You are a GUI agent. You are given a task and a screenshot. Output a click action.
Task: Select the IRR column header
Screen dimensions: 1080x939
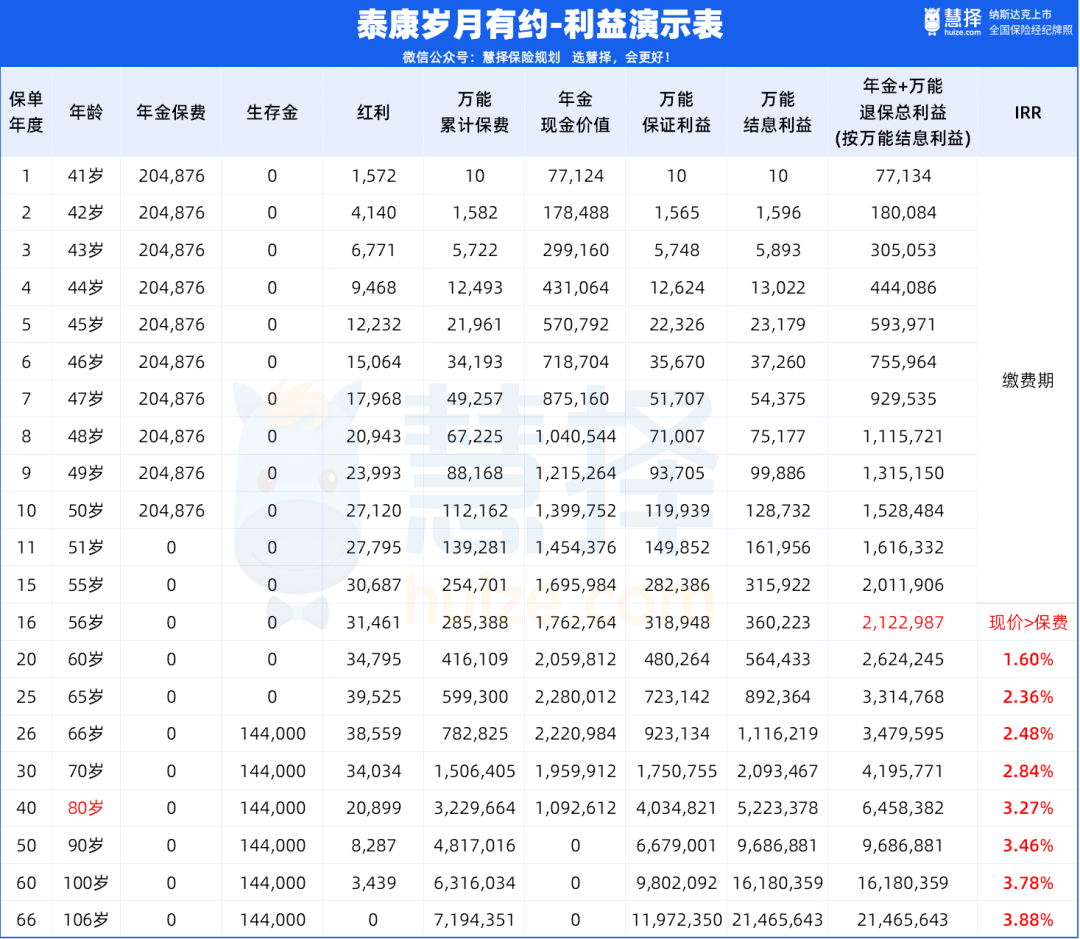click(1027, 112)
